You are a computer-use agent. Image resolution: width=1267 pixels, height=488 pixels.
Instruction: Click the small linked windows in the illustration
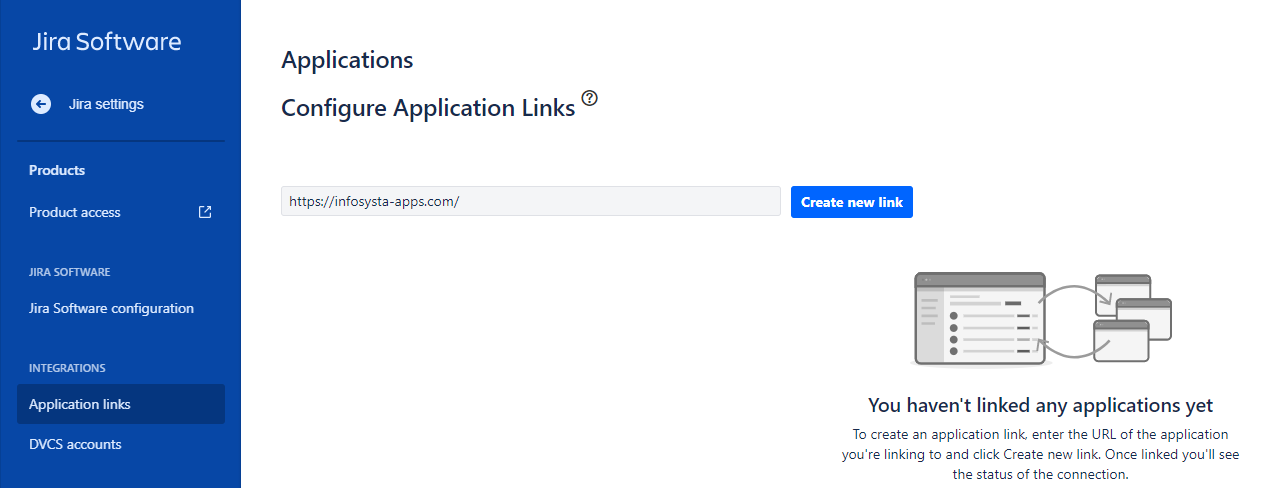pyautogui.click(x=1132, y=318)
